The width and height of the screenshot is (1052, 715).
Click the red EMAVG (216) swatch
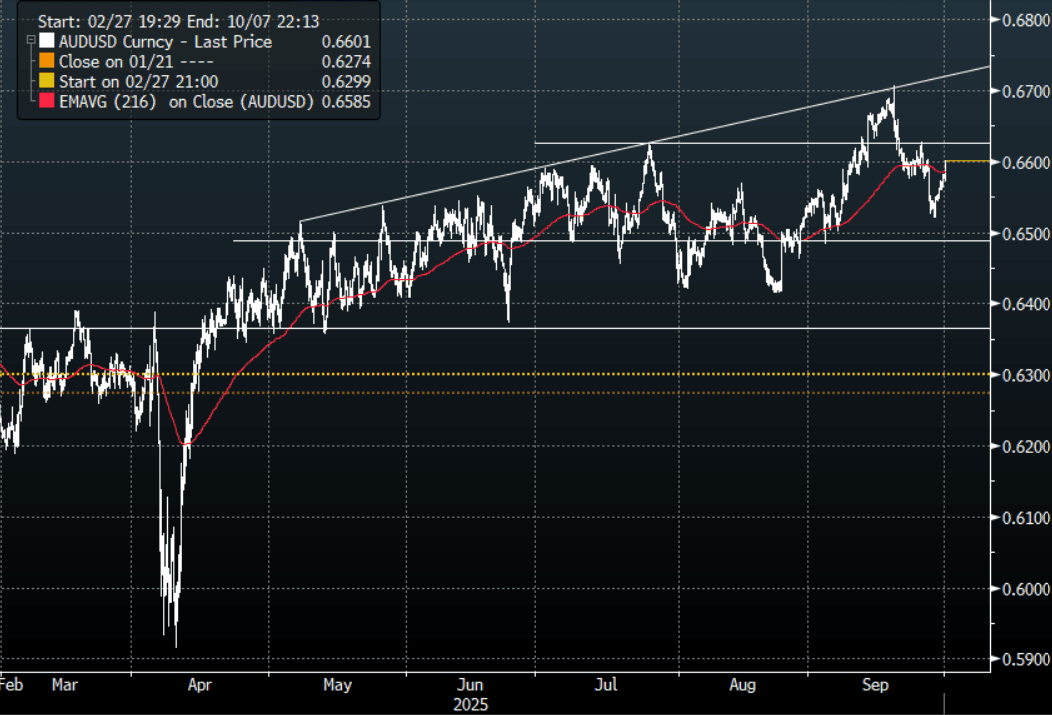tap(46, 101)
